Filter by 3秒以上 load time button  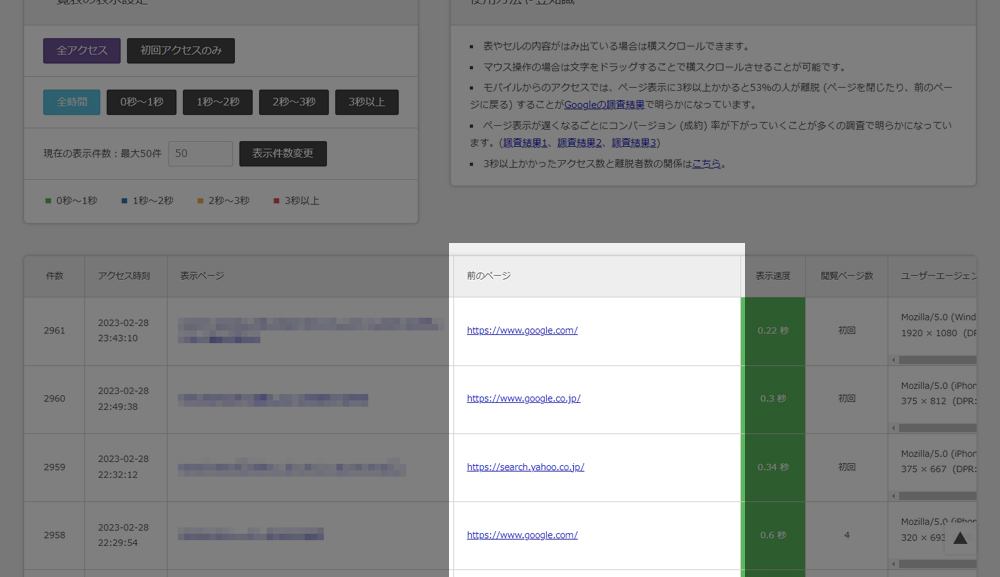[367, 102]
